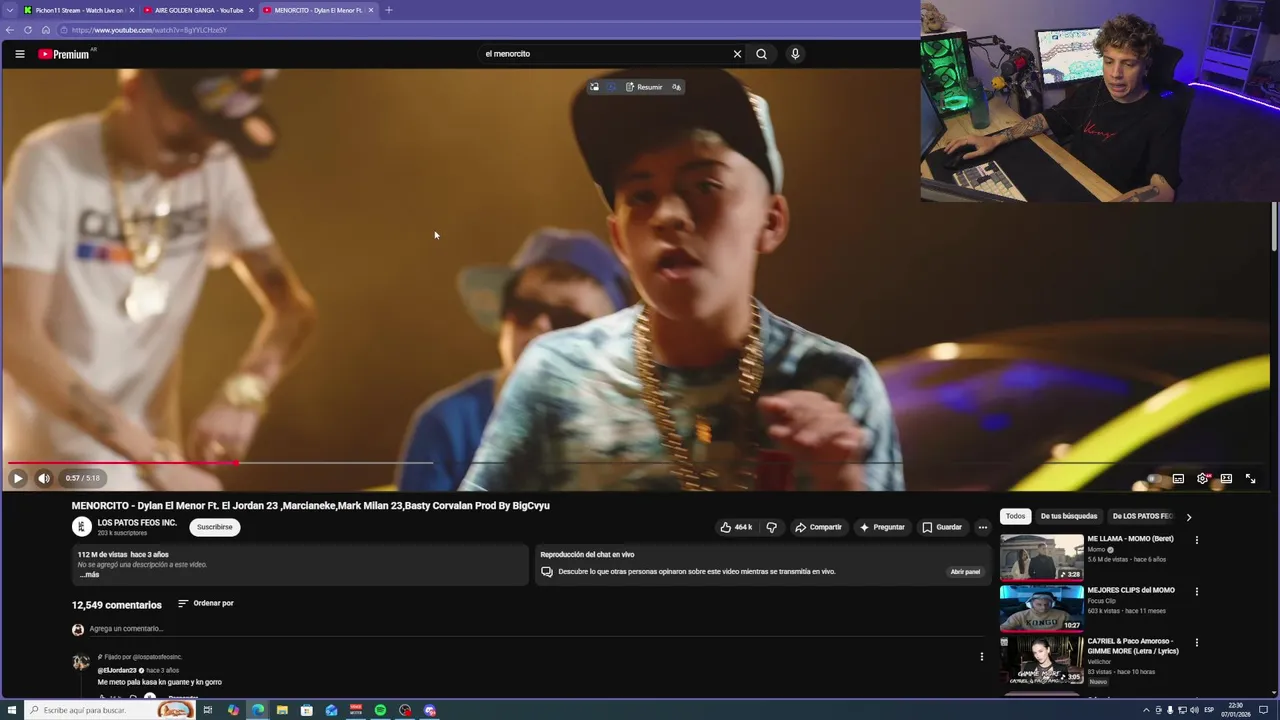Open LOS PATOS FEOS INC. channel name

[137, 522]
